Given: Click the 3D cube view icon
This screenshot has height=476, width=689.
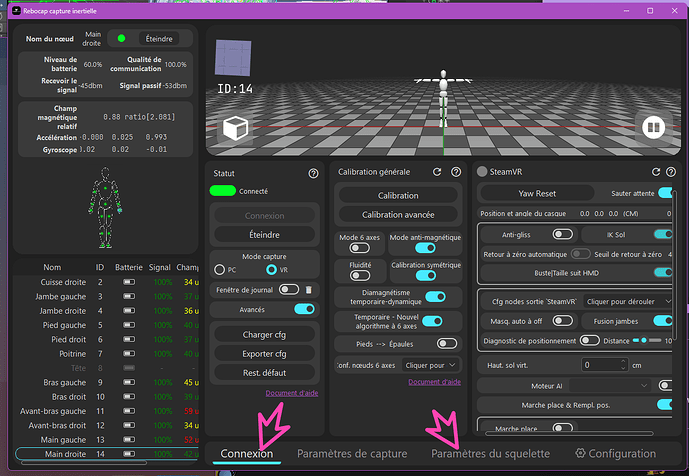Looking at the screenshot, I should point(235,129).
